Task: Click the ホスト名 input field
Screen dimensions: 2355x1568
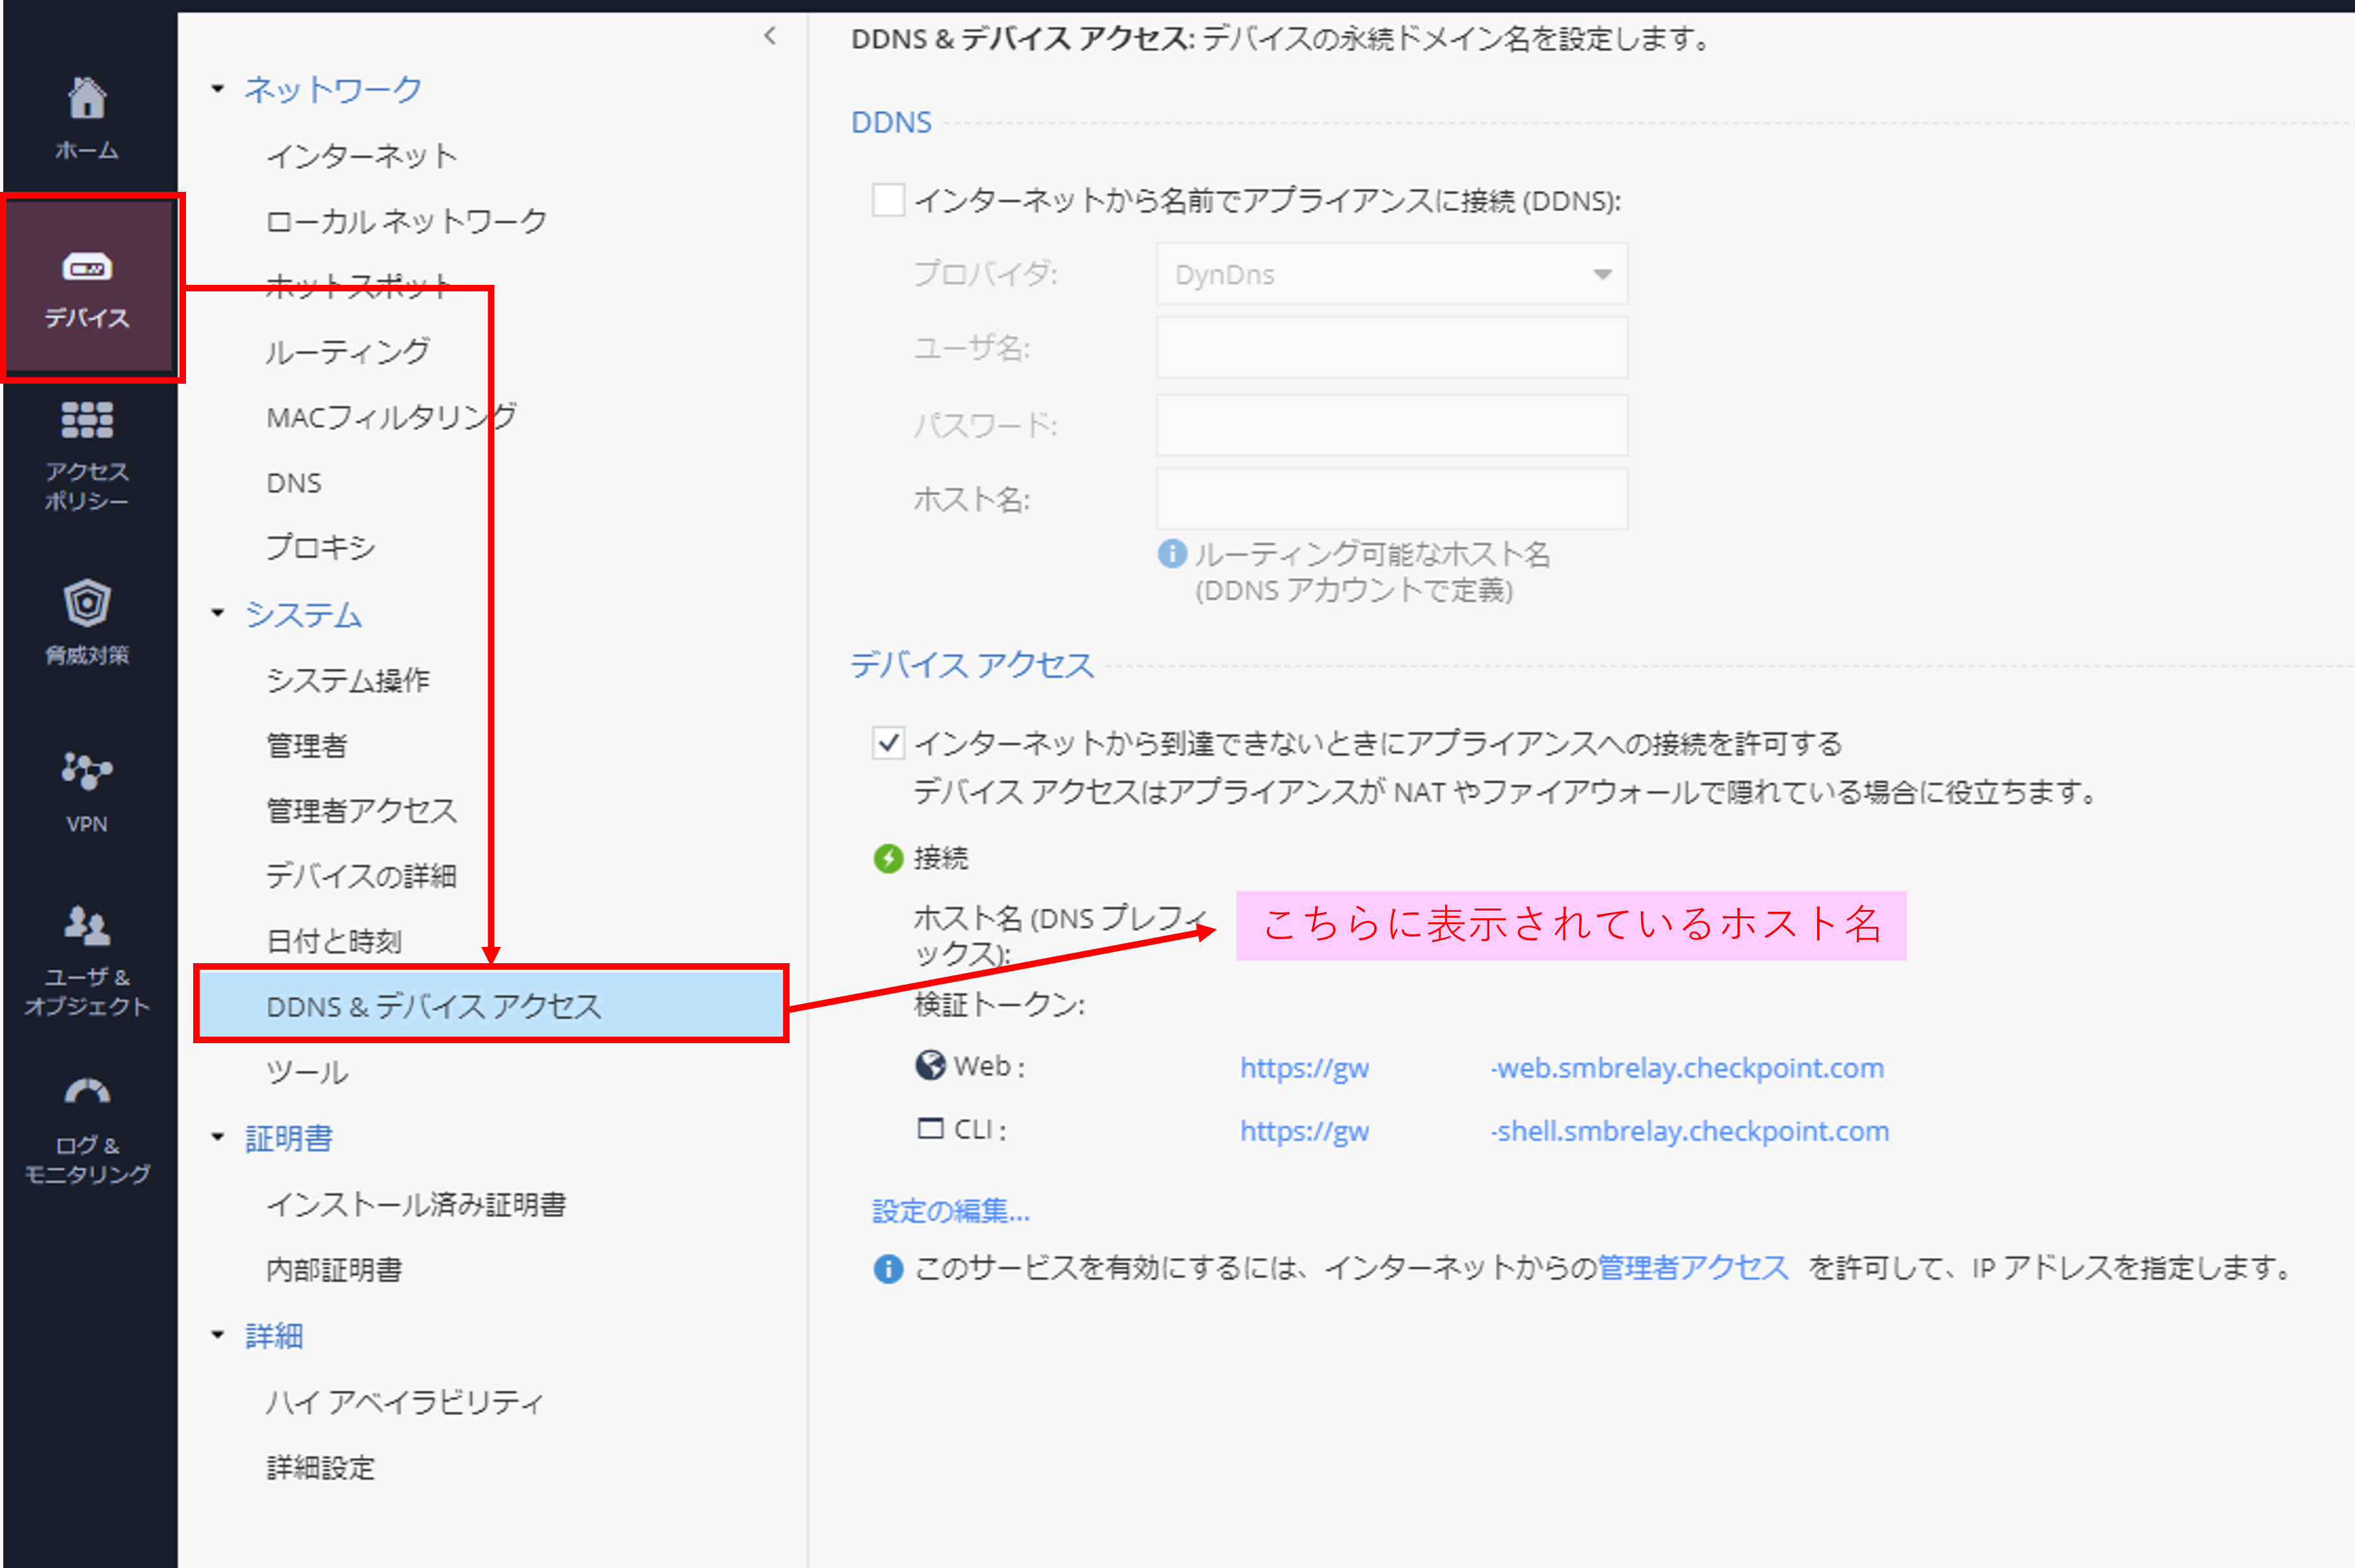Action: (x=1391, y=499)
